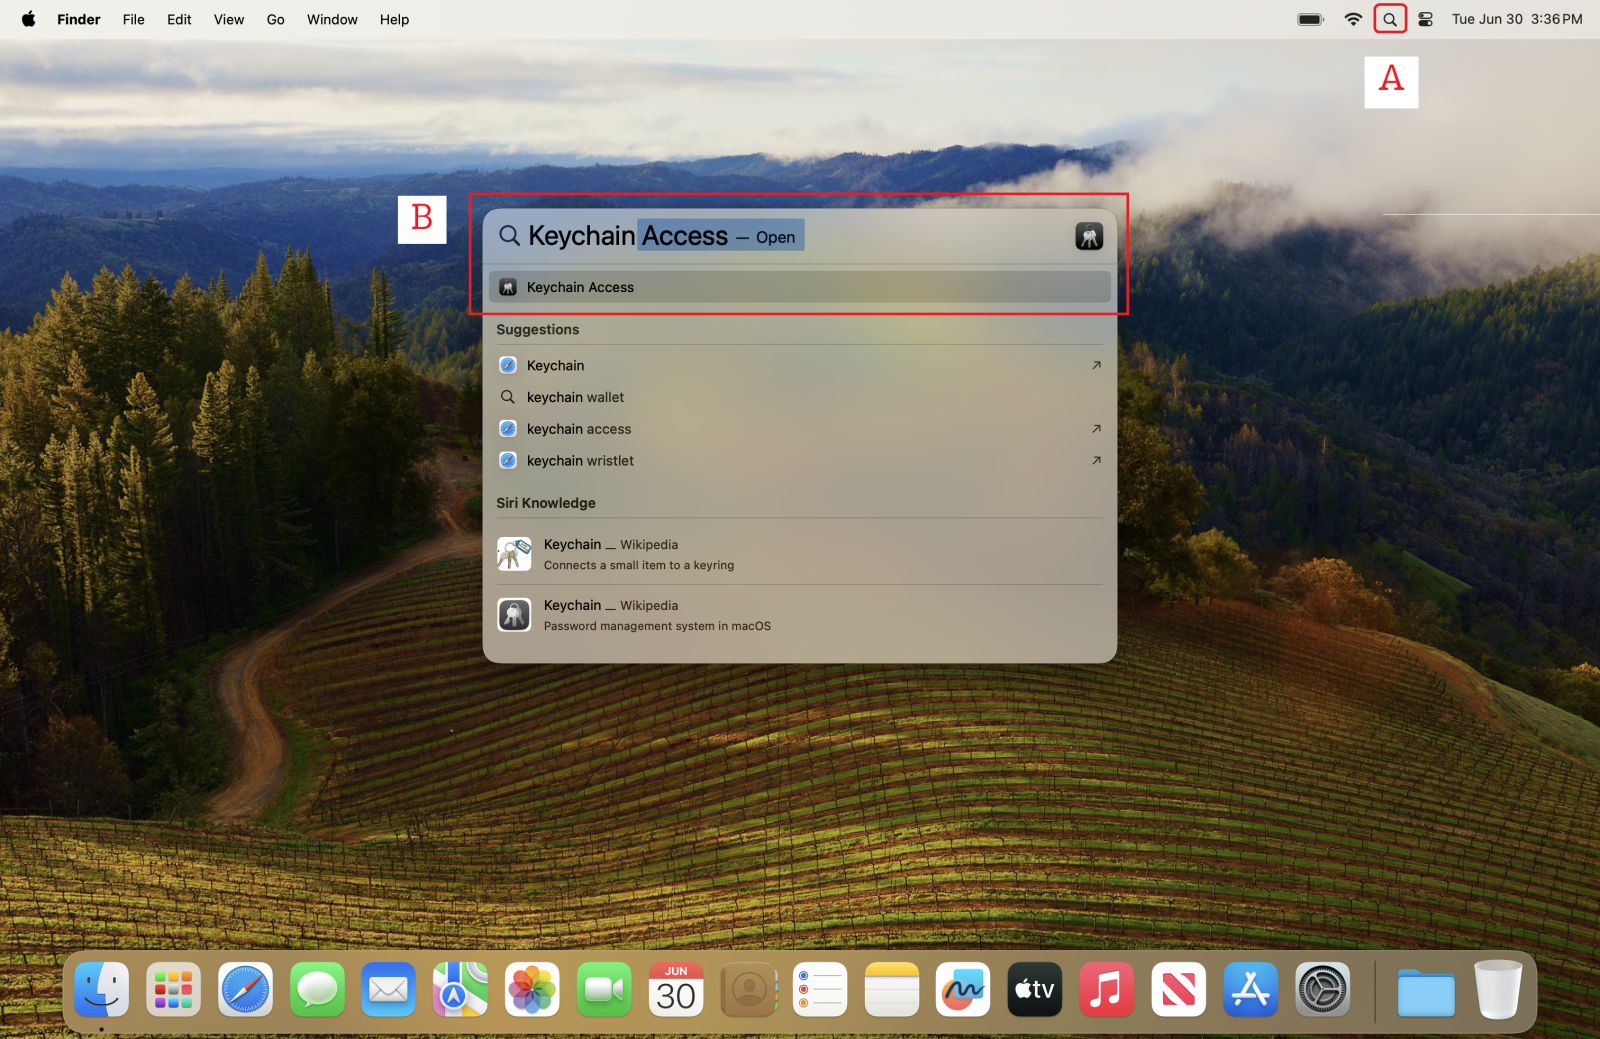Launch Maps from the Dock
Screen dimensions: 1600x1039
click(461, 990)
